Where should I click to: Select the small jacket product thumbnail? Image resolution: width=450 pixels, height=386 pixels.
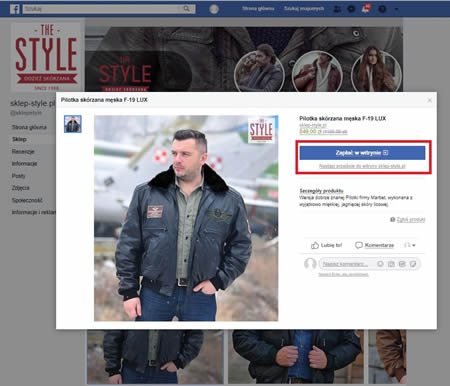pyautogui.click(x=73, y=124)
